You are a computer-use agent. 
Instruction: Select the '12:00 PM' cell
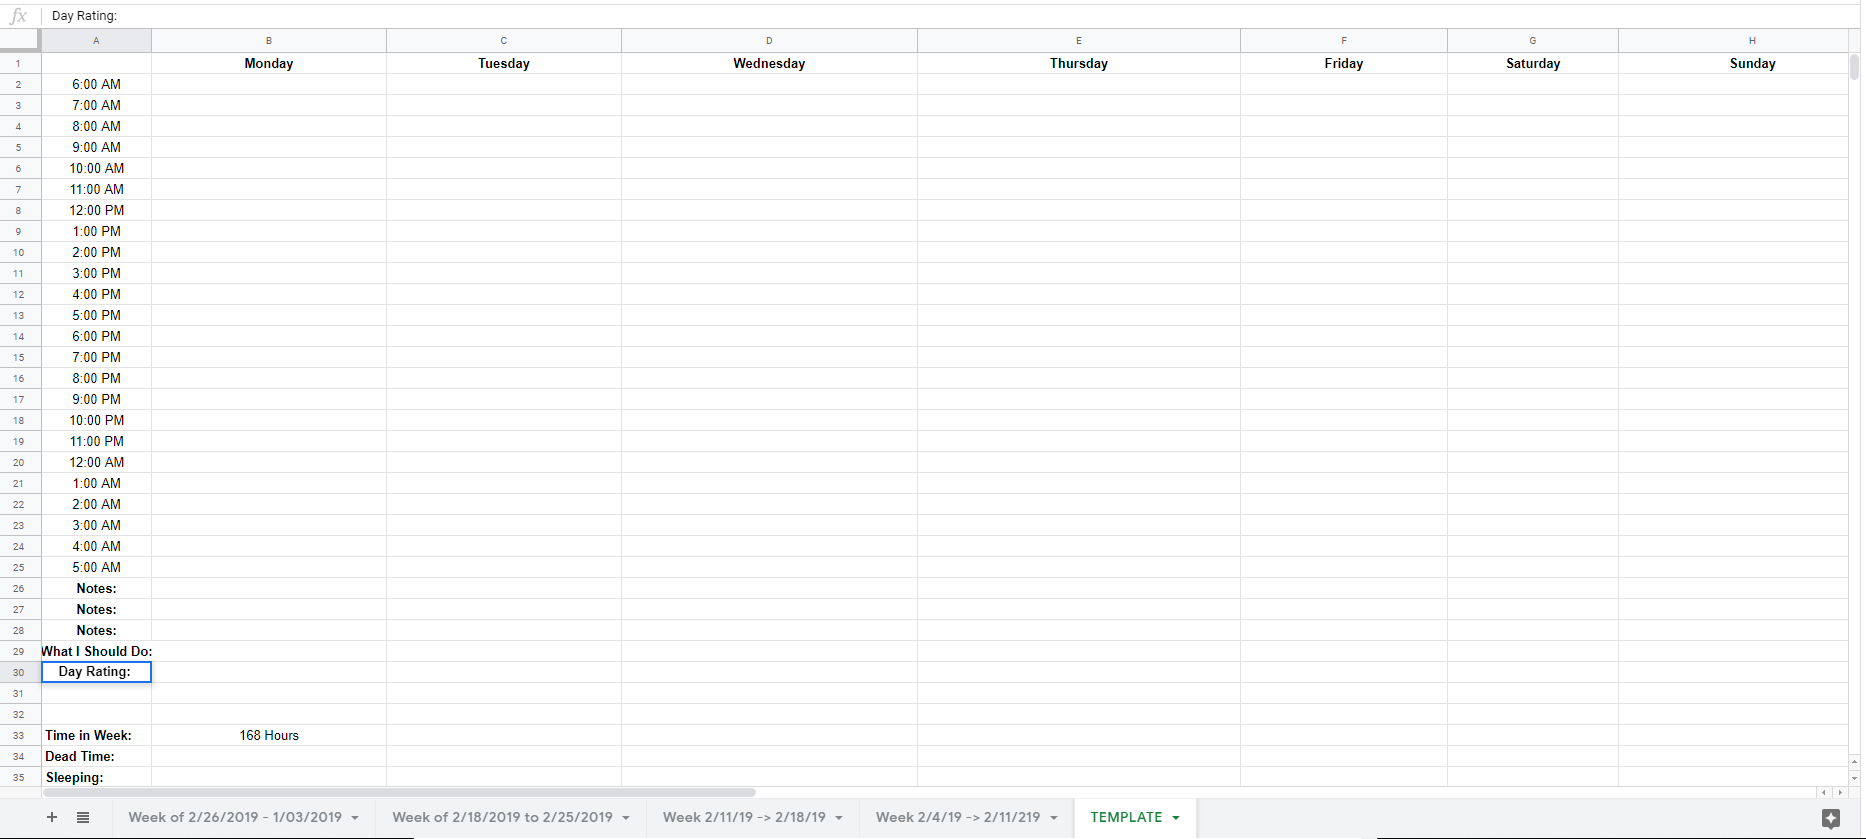pyautogui.click(x=96, y=210)
